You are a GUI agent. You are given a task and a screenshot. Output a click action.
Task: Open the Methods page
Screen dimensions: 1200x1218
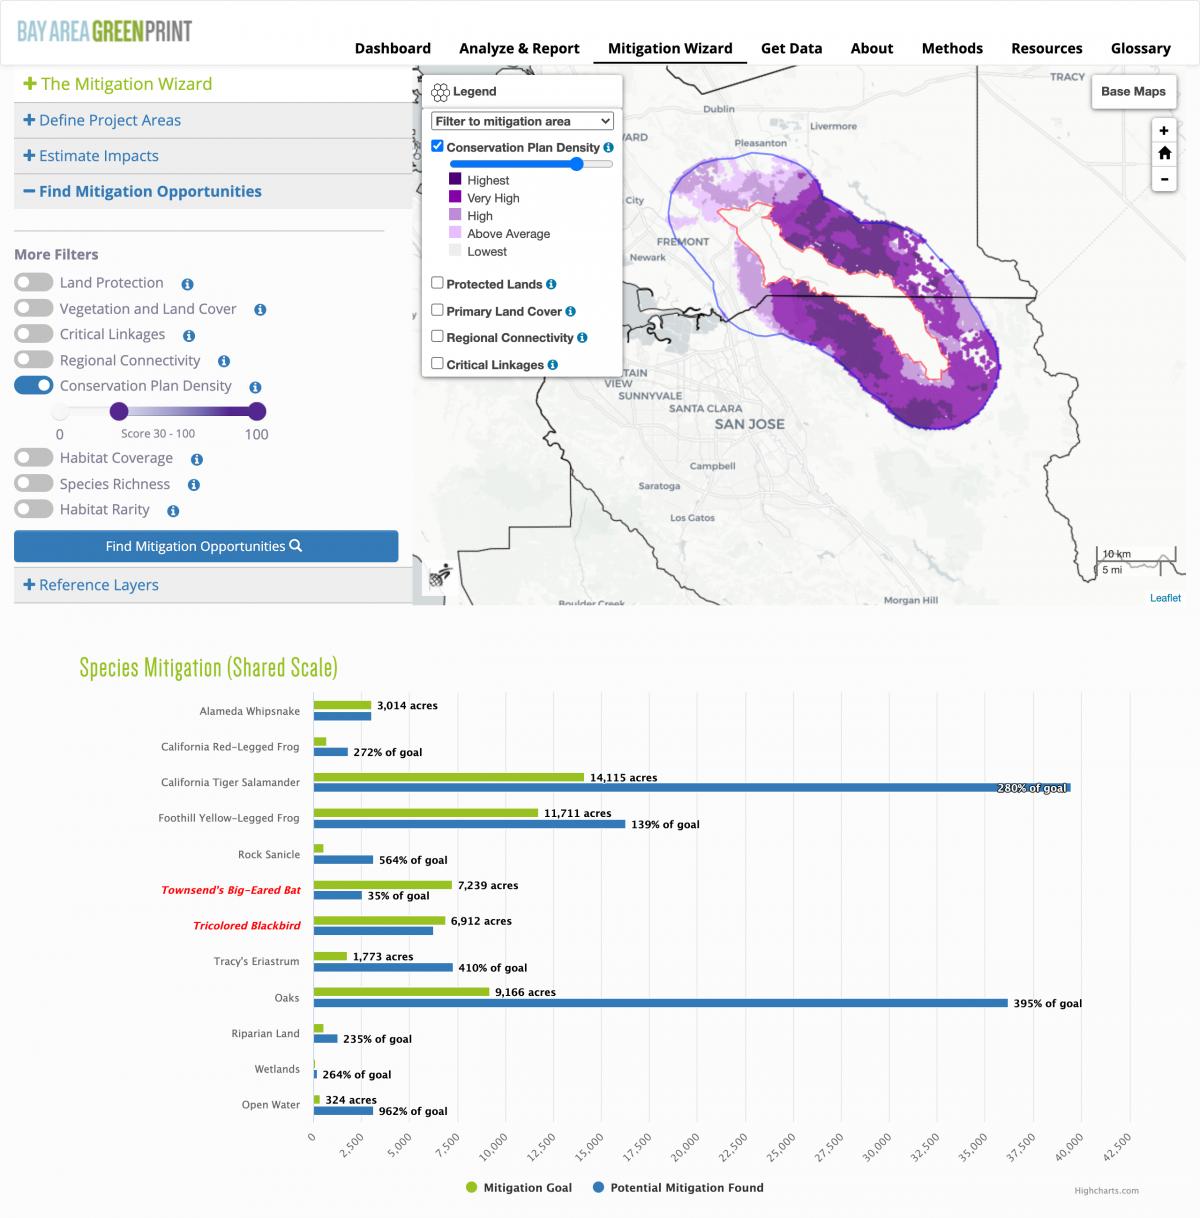952,48
